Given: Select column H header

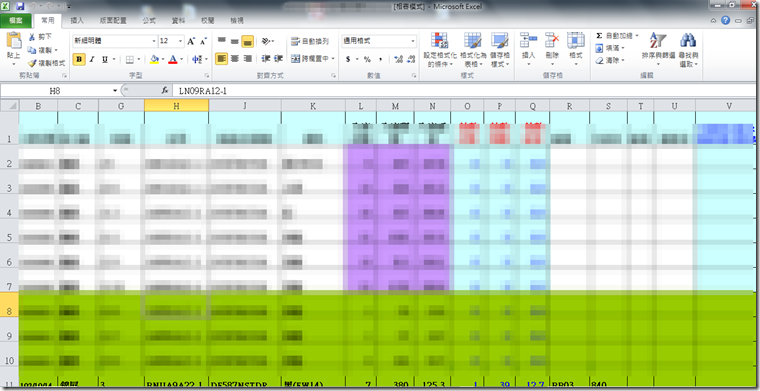Looking at the screenshot, I should click(176, 106).
